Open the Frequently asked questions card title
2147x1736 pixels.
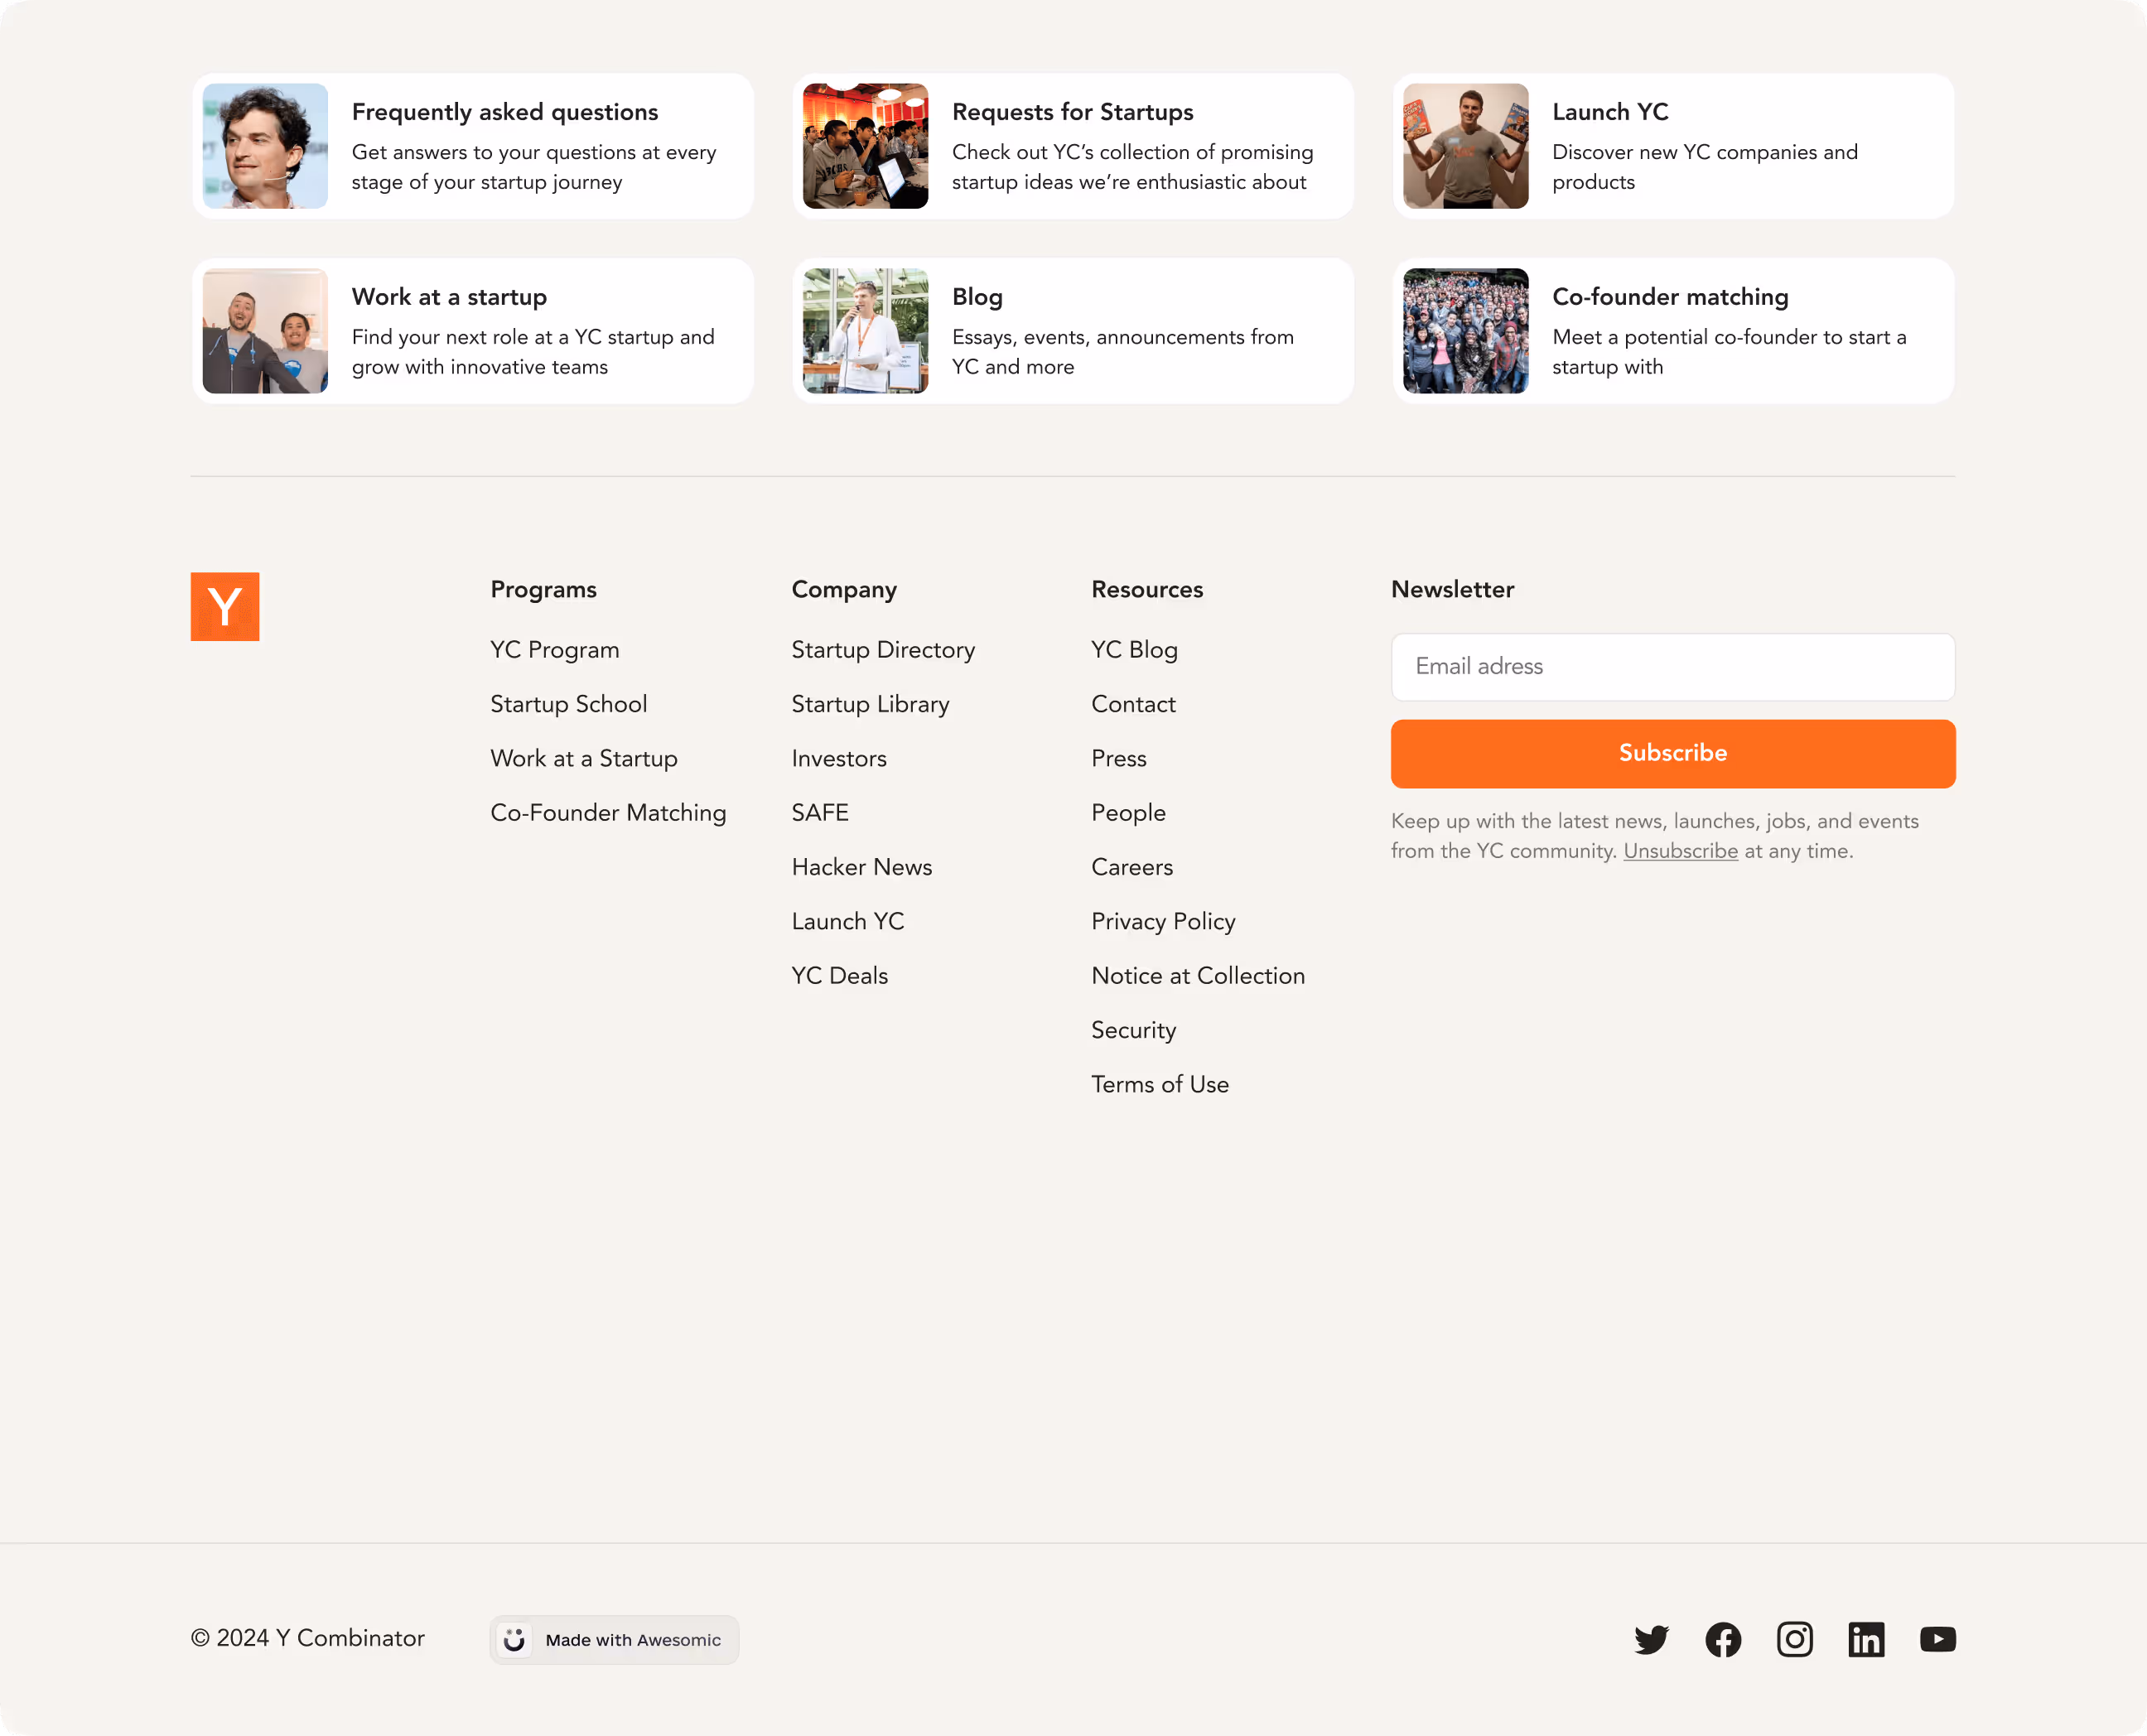pos(505,112)
